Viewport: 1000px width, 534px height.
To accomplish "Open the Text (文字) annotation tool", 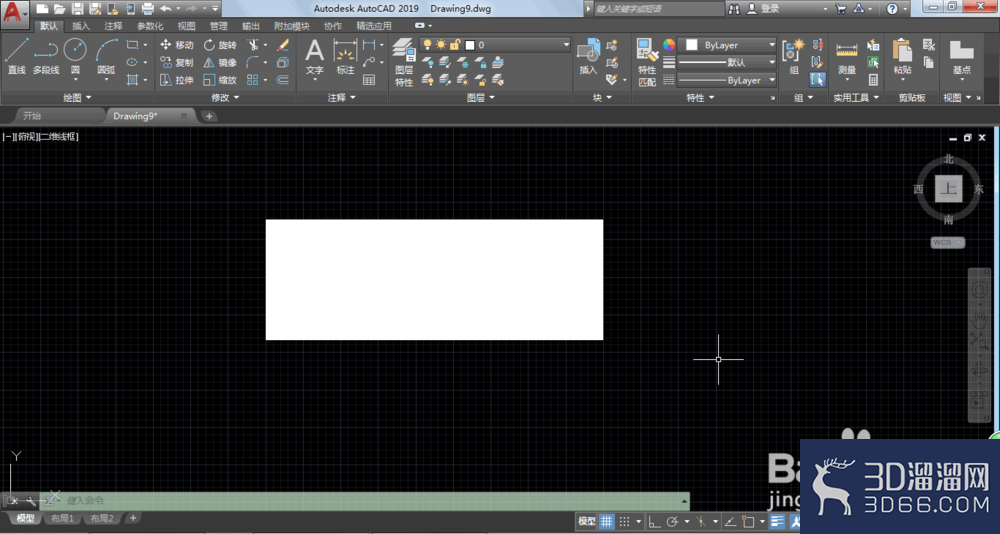I will pyautogui.click(x=314, y=57).
